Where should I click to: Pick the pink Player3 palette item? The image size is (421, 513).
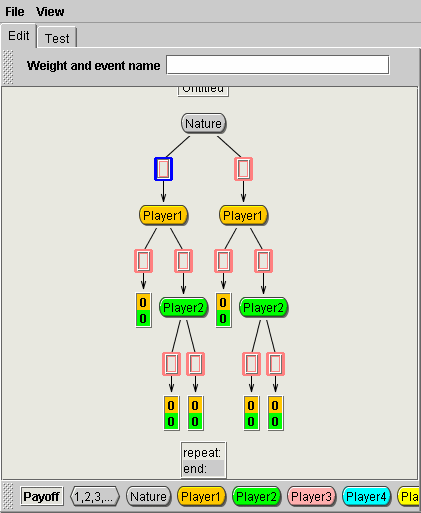tap(311, 496)
